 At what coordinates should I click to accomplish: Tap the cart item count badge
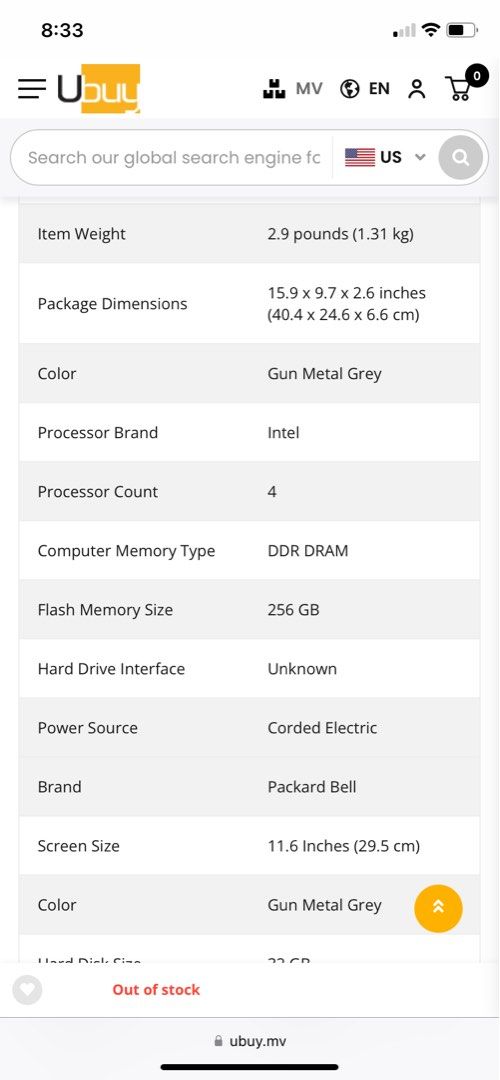(x=477, y=75)
